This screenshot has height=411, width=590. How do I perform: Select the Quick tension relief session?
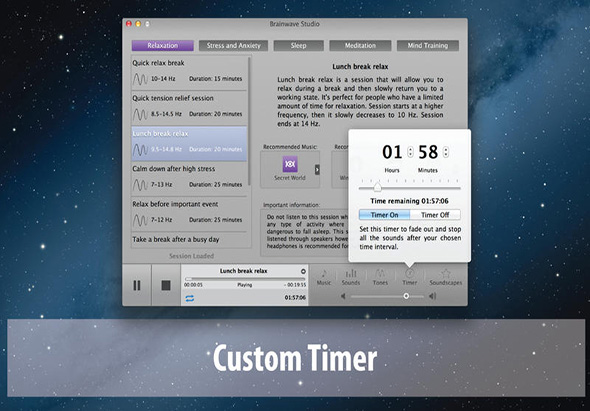(189, 108)
